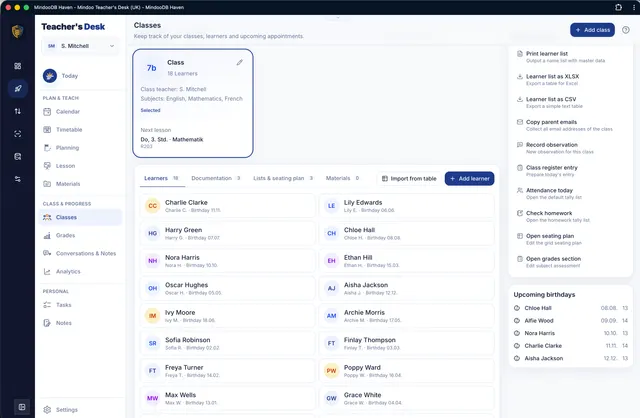640x418 pixels.
Task: Switch to Lists & seating plan tab
Action: coord(283,178)
